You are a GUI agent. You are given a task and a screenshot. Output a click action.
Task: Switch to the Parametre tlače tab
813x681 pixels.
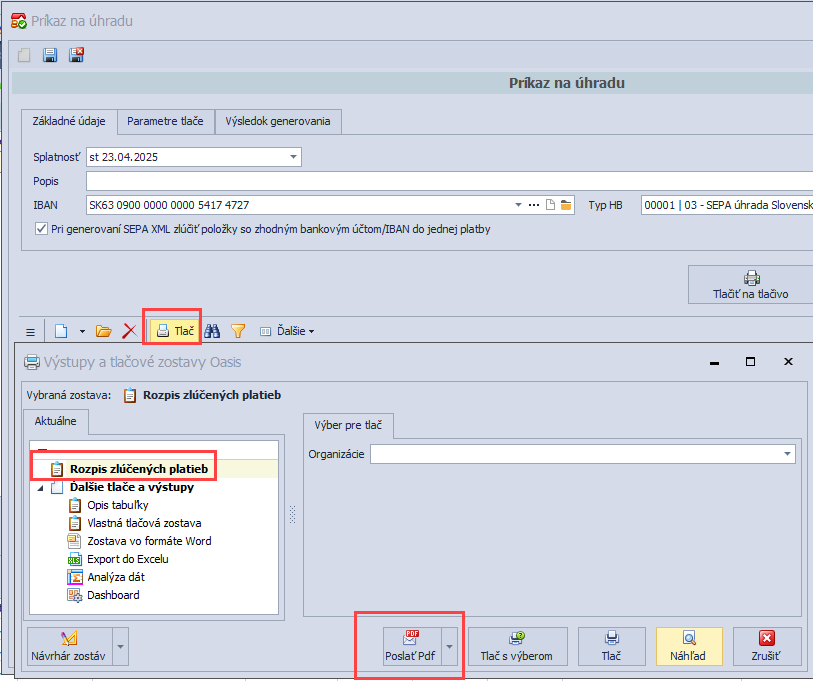tap(165, 122)
